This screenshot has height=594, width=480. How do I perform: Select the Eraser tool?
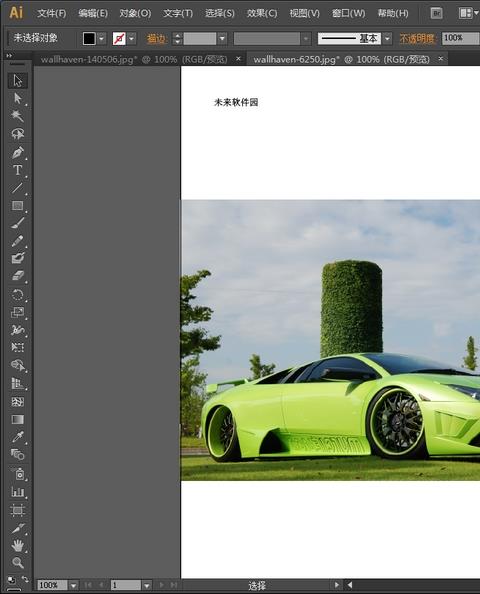(x=17, y=276)
